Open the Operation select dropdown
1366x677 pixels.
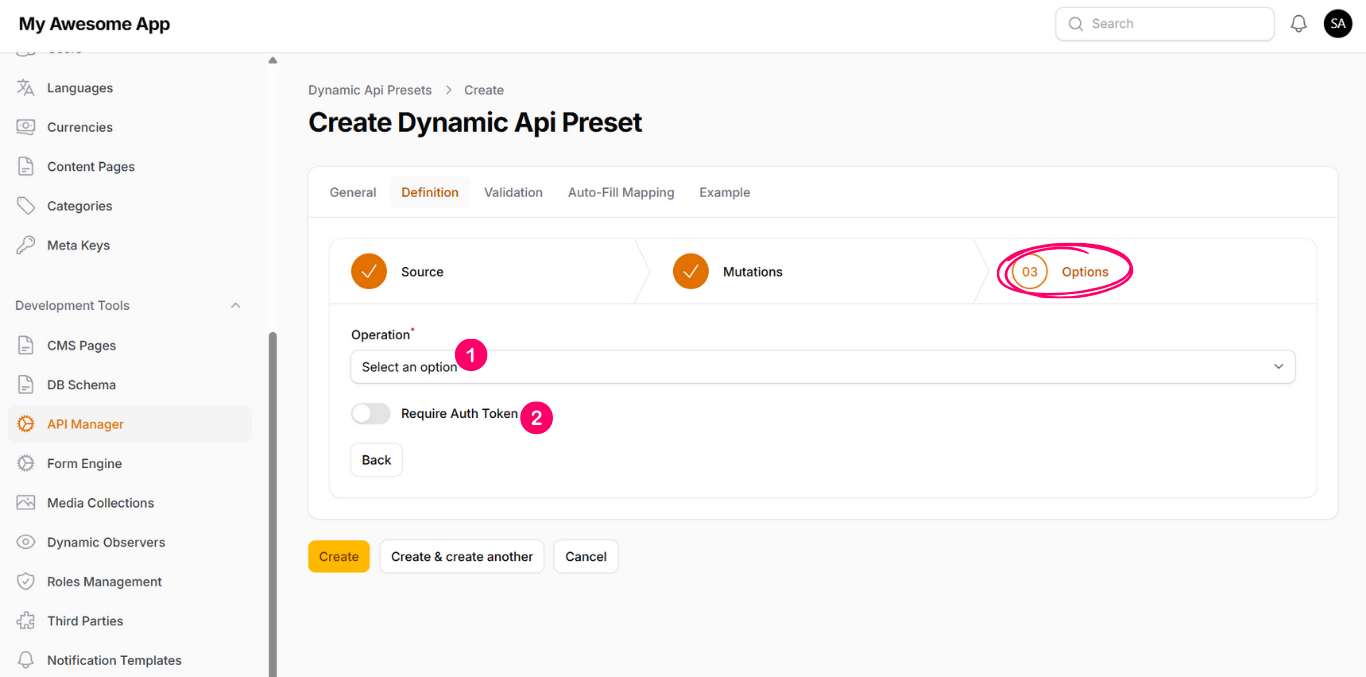point(822,367)
